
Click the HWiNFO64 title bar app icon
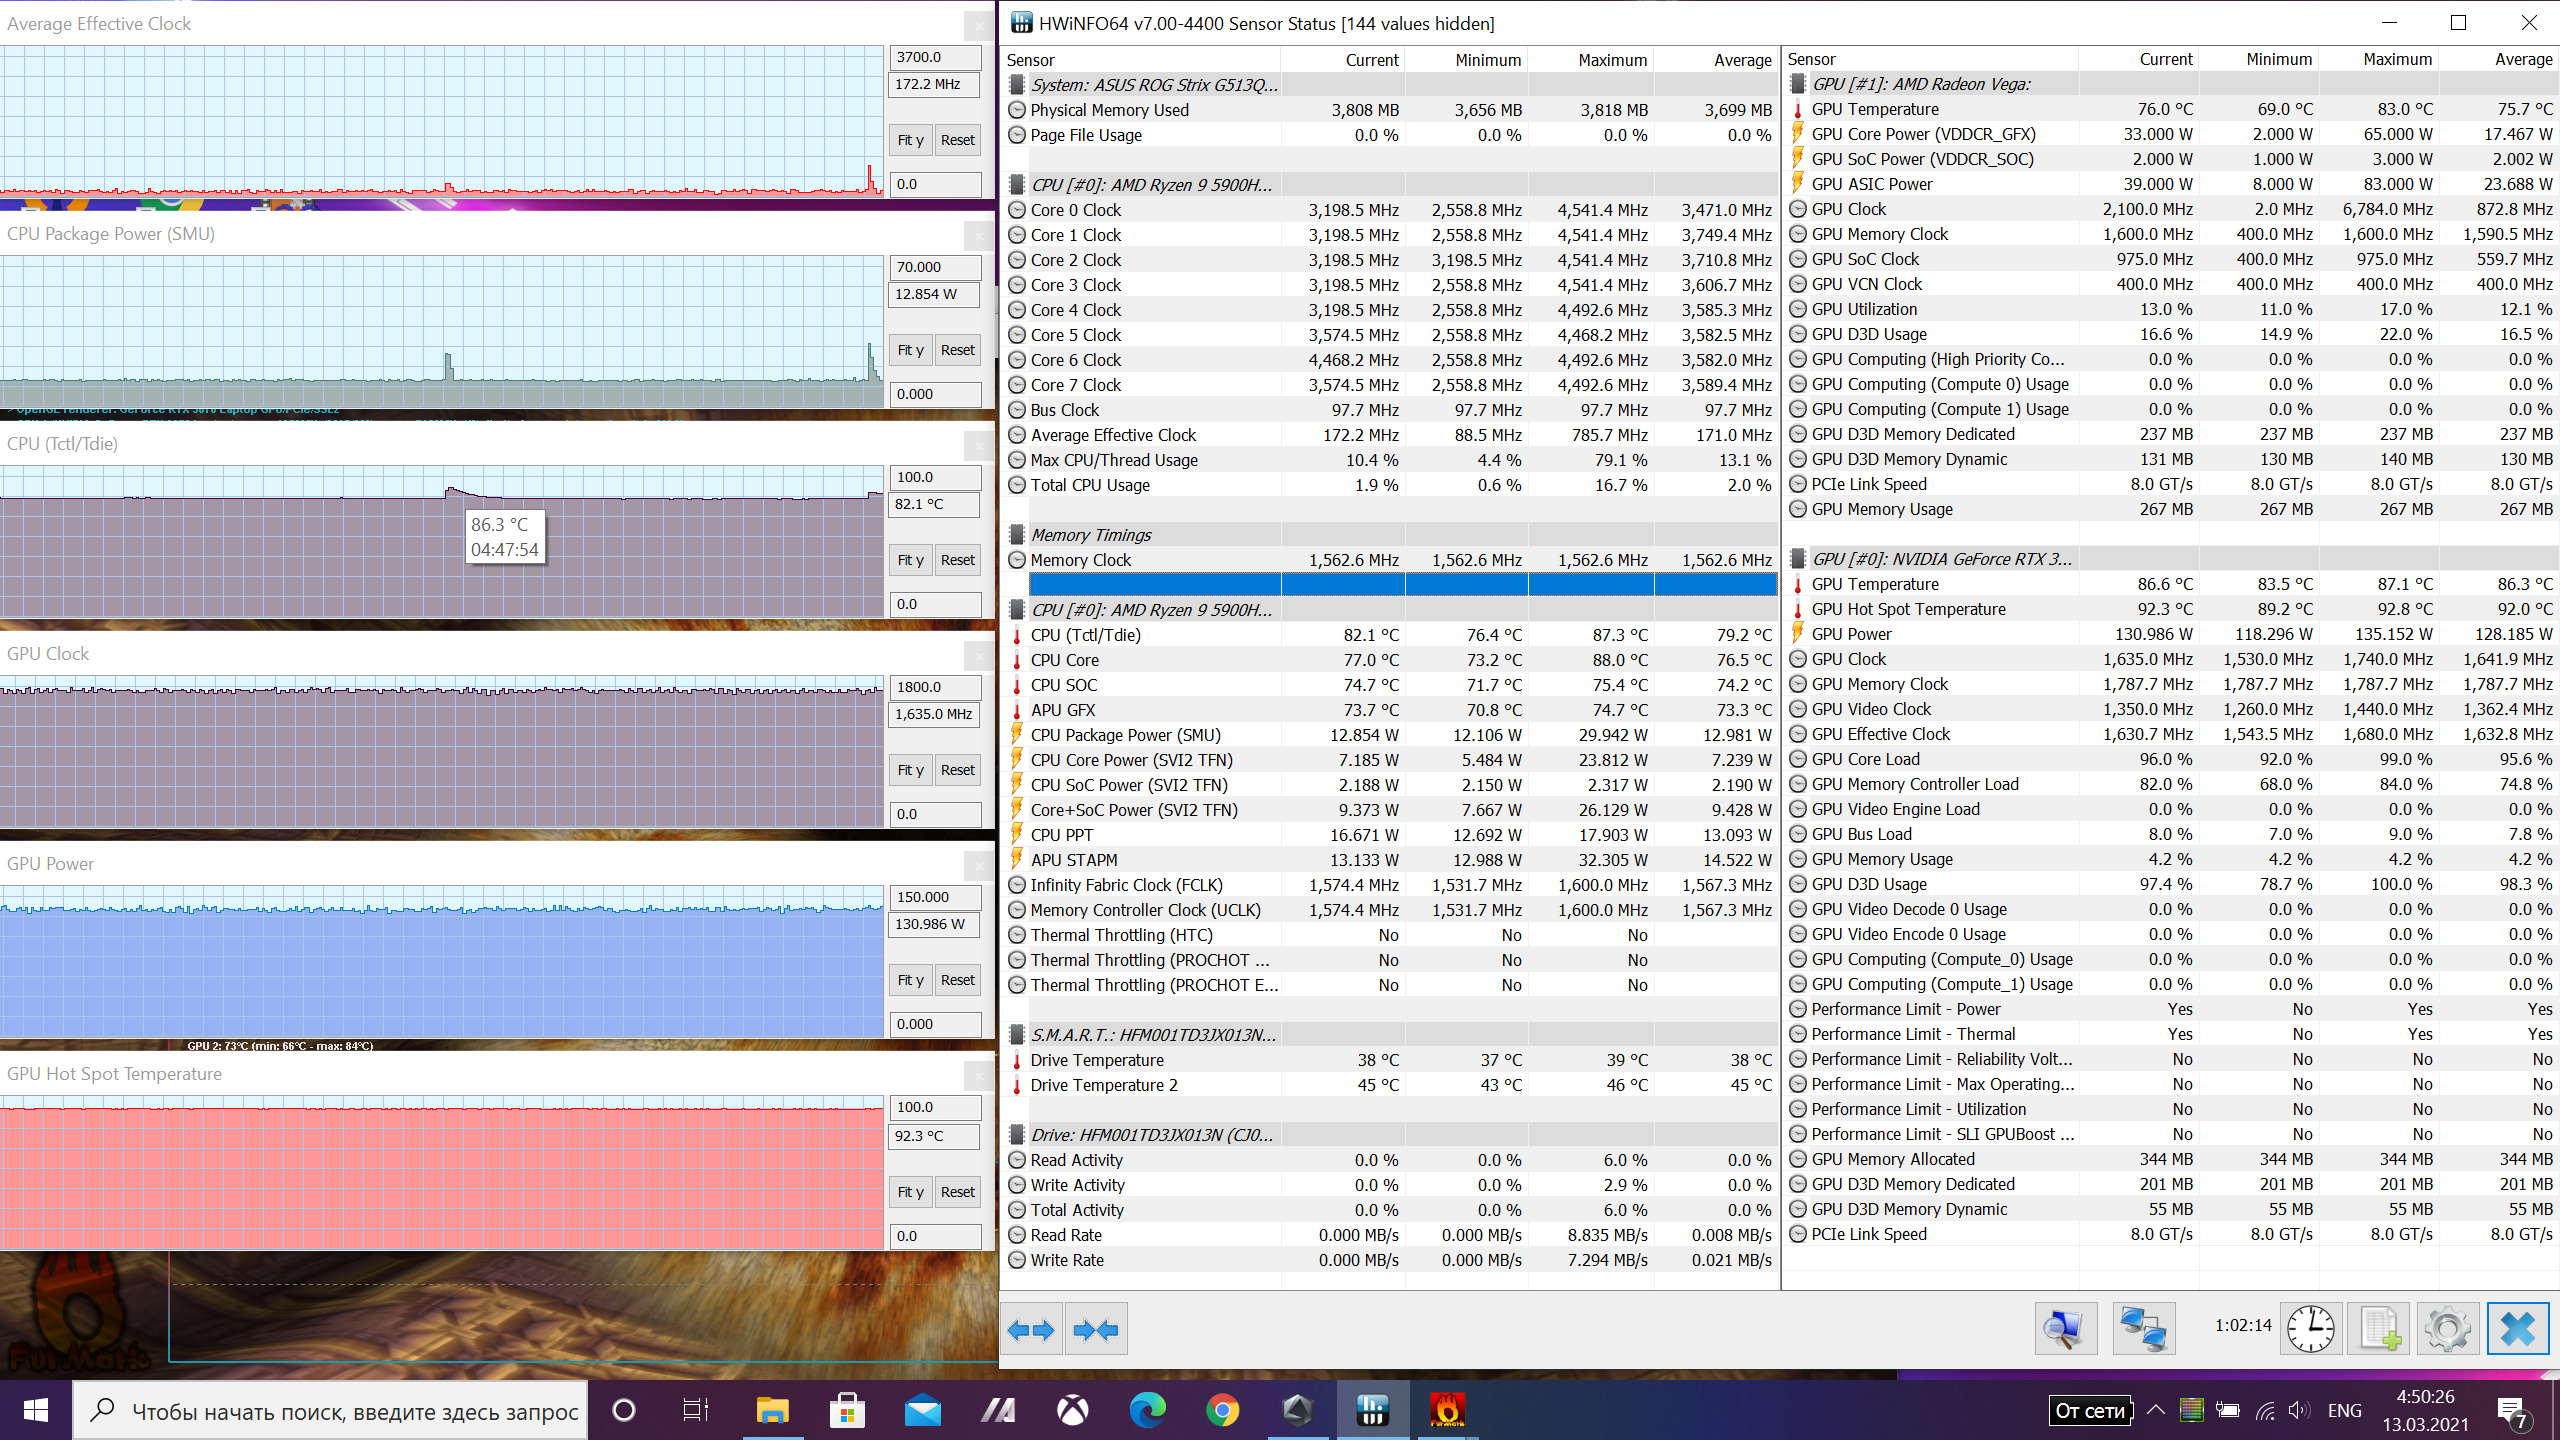pyautogui.click(x=1021, y=23)
